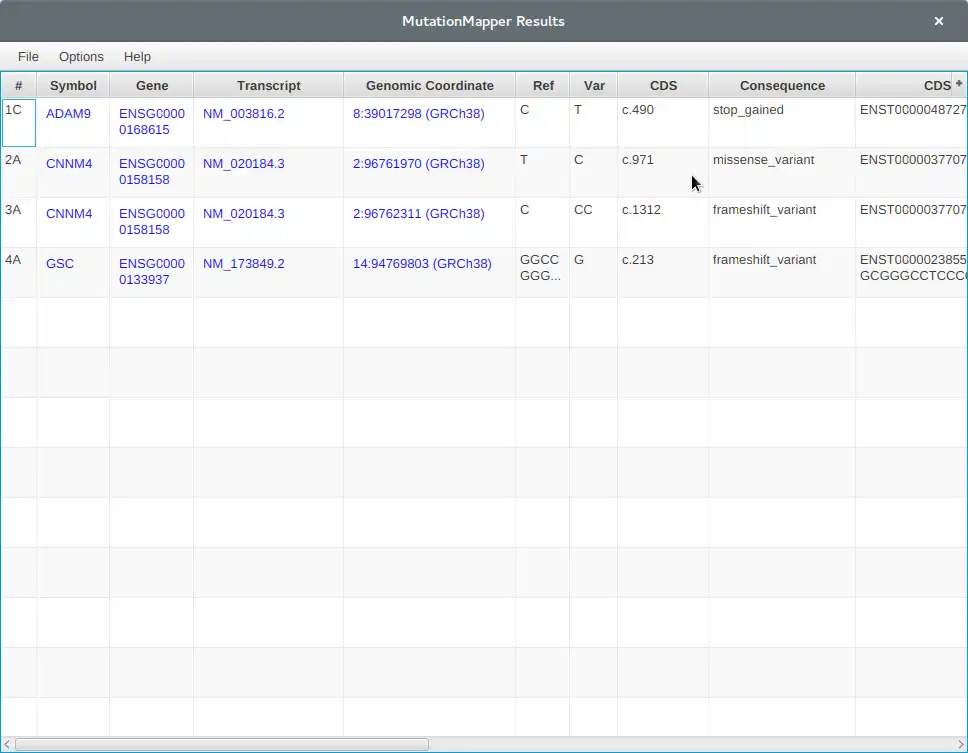Open gene link ENSG00000133937
Viewport: 968px width, 753px height.
152,272
